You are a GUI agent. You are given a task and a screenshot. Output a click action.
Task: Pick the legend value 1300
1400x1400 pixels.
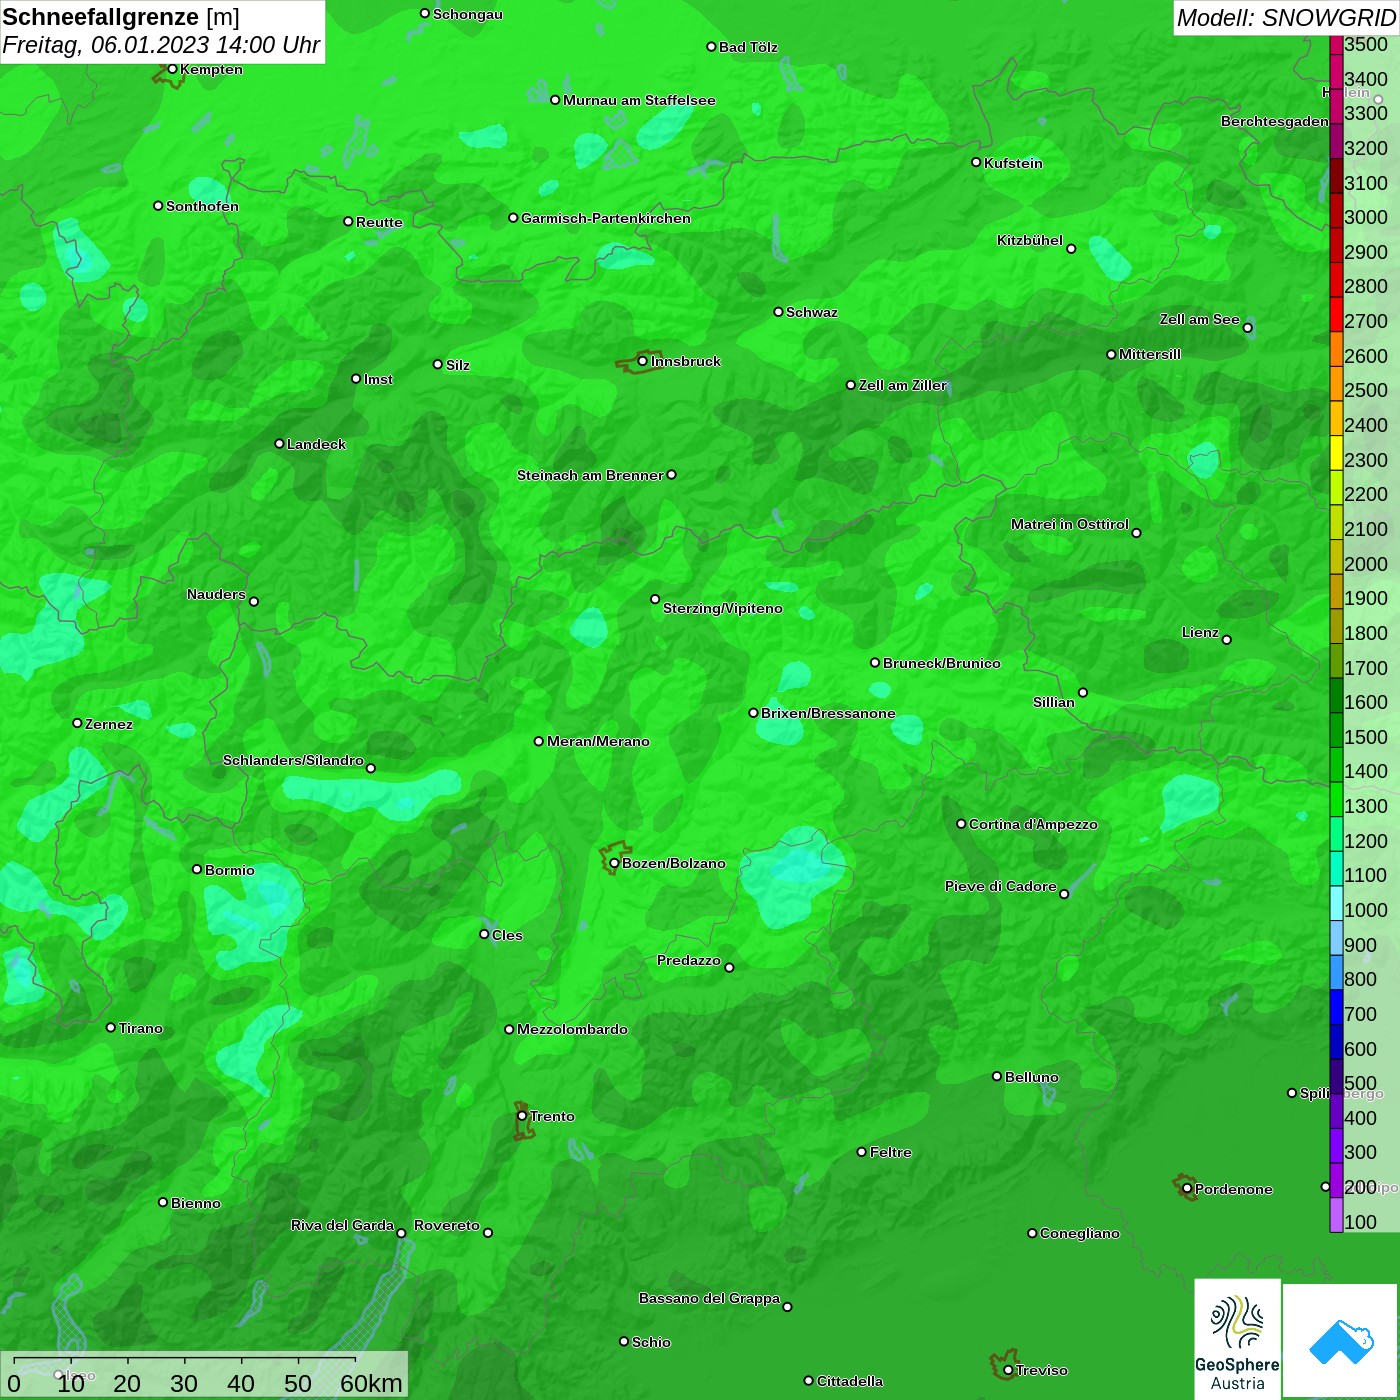(x=1366, y=806)
